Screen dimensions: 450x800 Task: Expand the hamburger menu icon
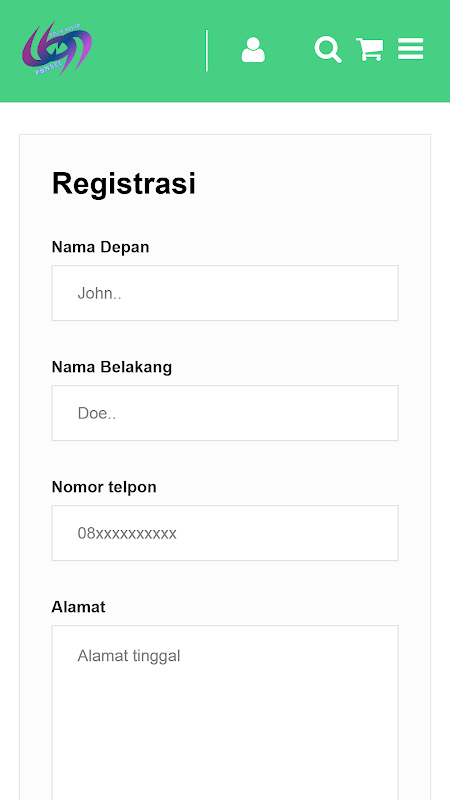(x=411, y=49)
